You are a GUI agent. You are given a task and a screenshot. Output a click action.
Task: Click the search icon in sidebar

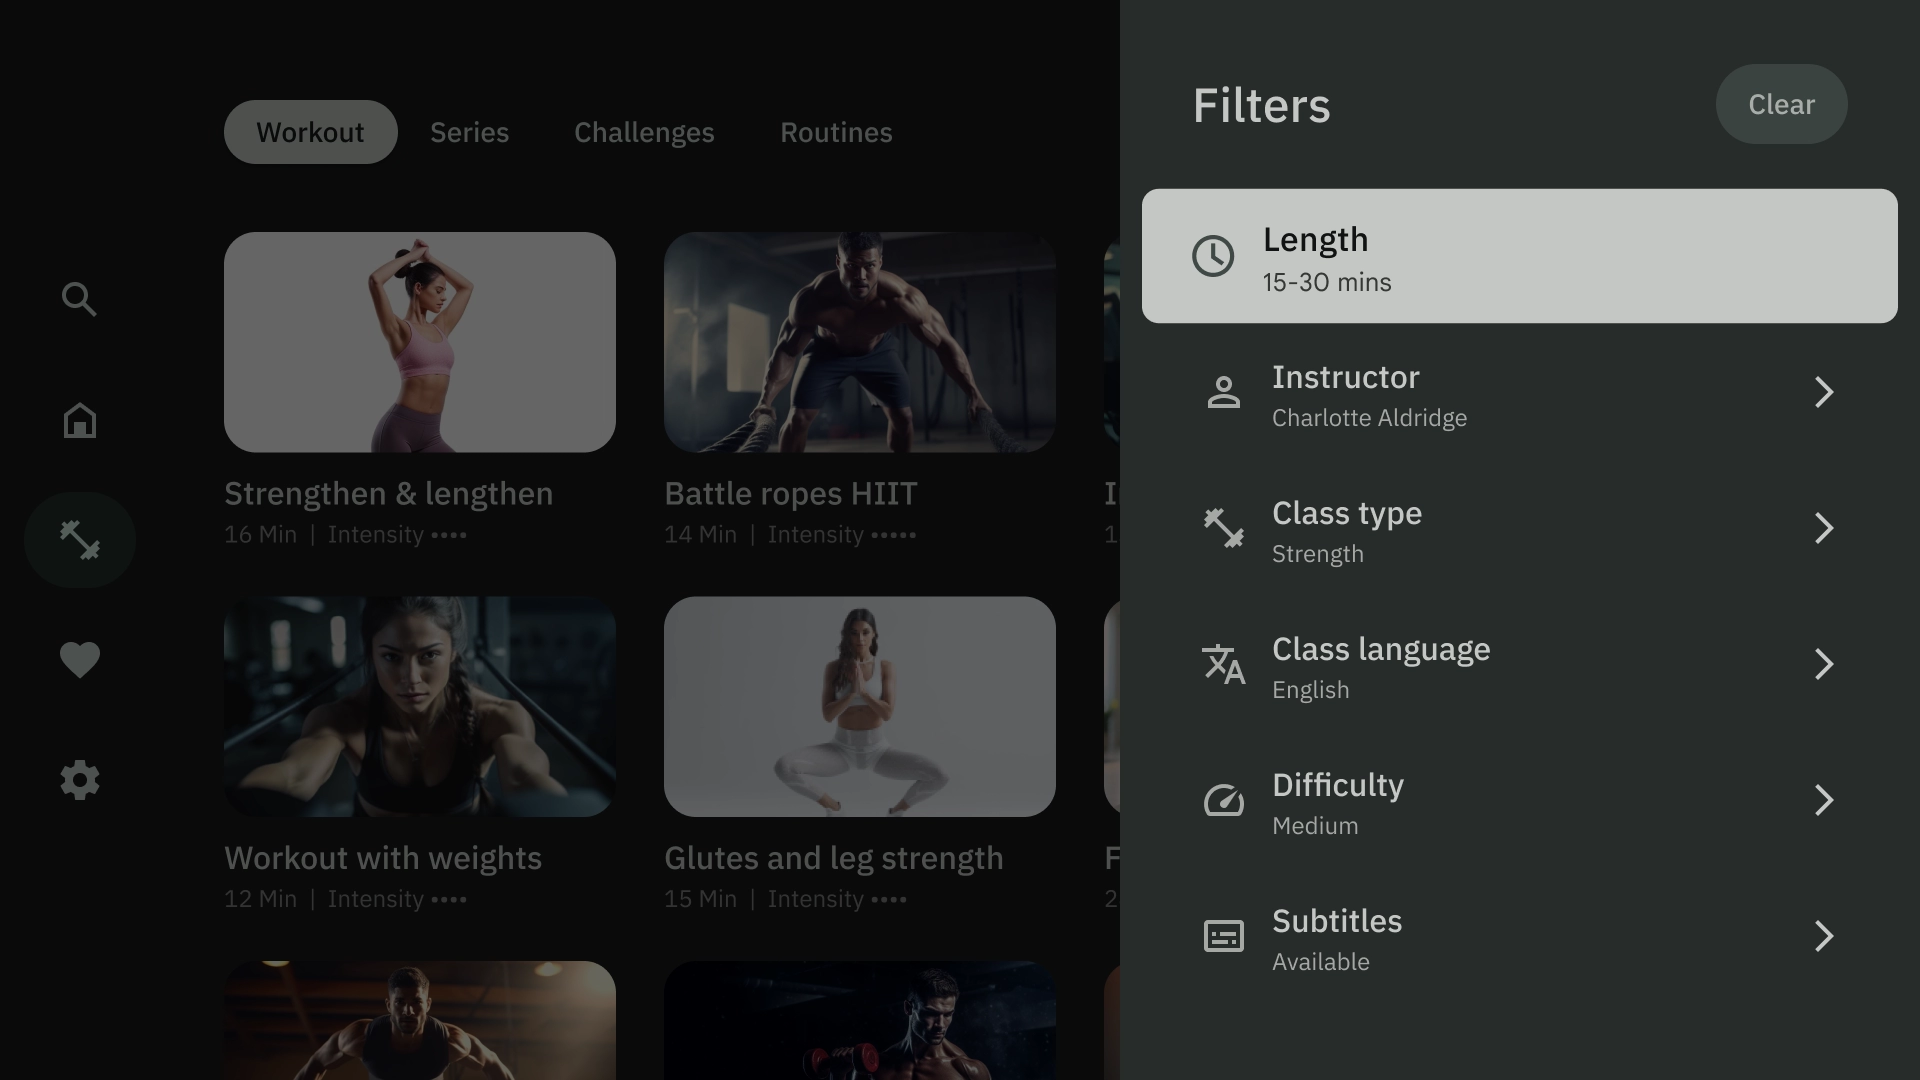pos(79,298)
